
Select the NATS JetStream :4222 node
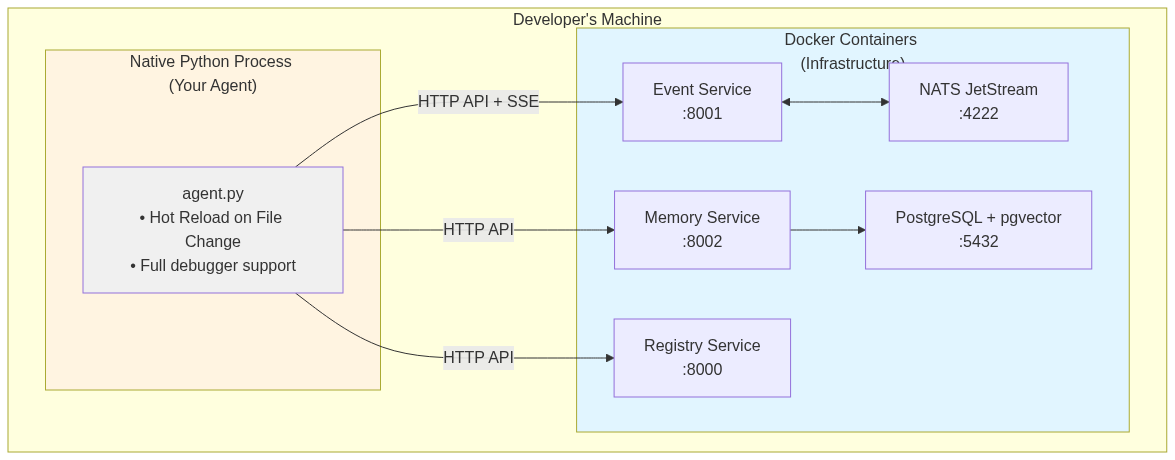click(978, 102)
